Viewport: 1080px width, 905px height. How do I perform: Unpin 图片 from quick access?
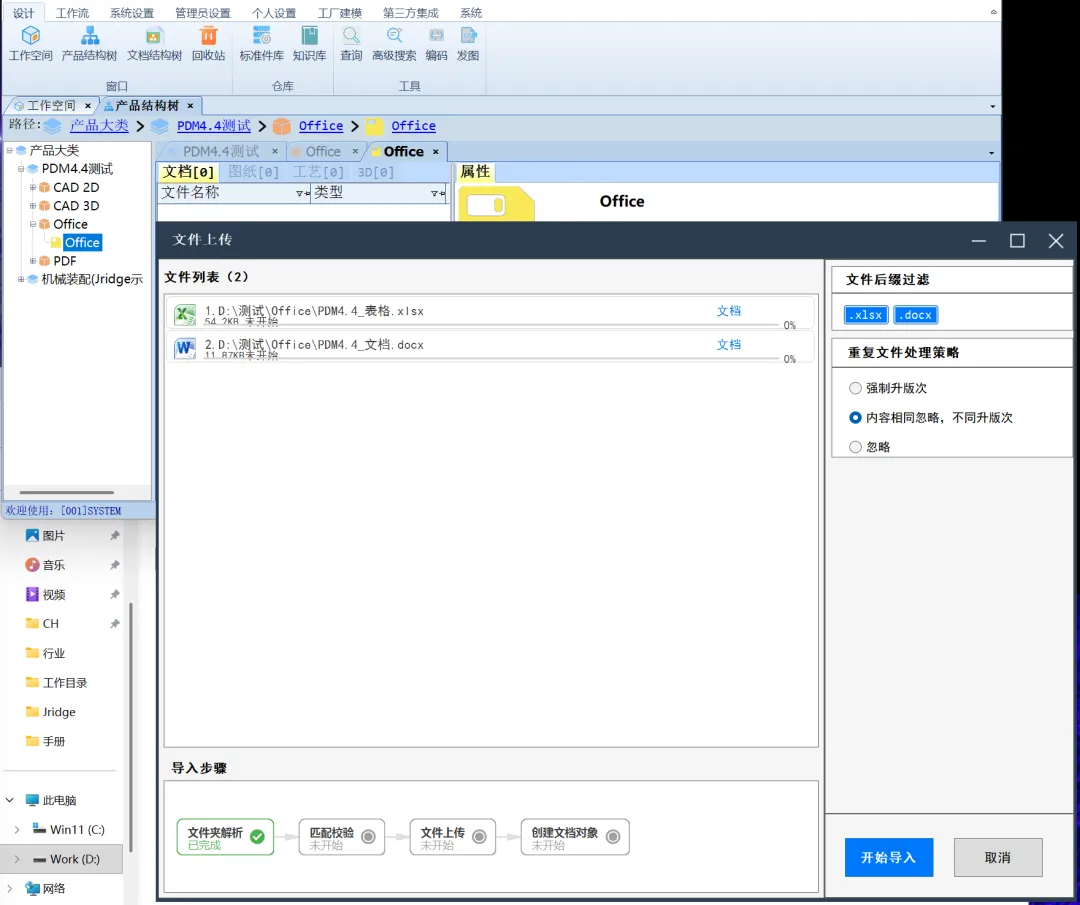click(x=114, y=535)
